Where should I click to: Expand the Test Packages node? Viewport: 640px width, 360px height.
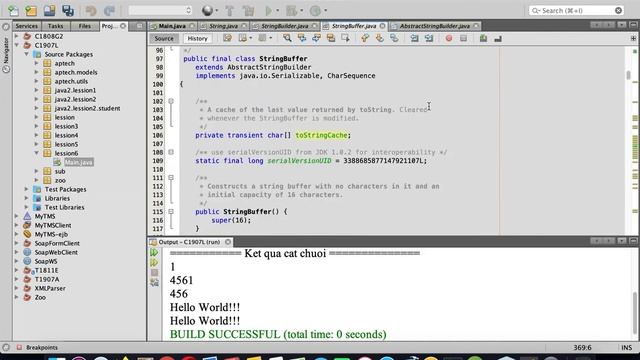pos(27,189)
